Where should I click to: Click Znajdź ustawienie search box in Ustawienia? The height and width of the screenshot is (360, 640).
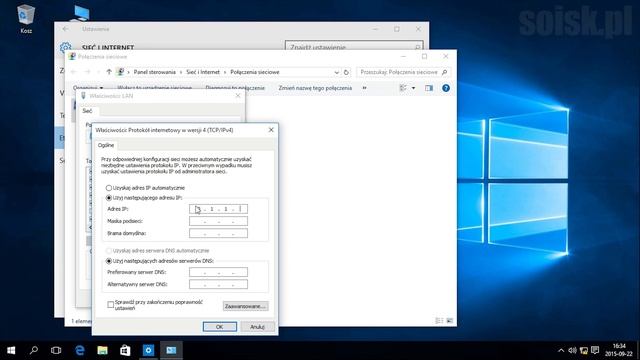tap(354, 47)
